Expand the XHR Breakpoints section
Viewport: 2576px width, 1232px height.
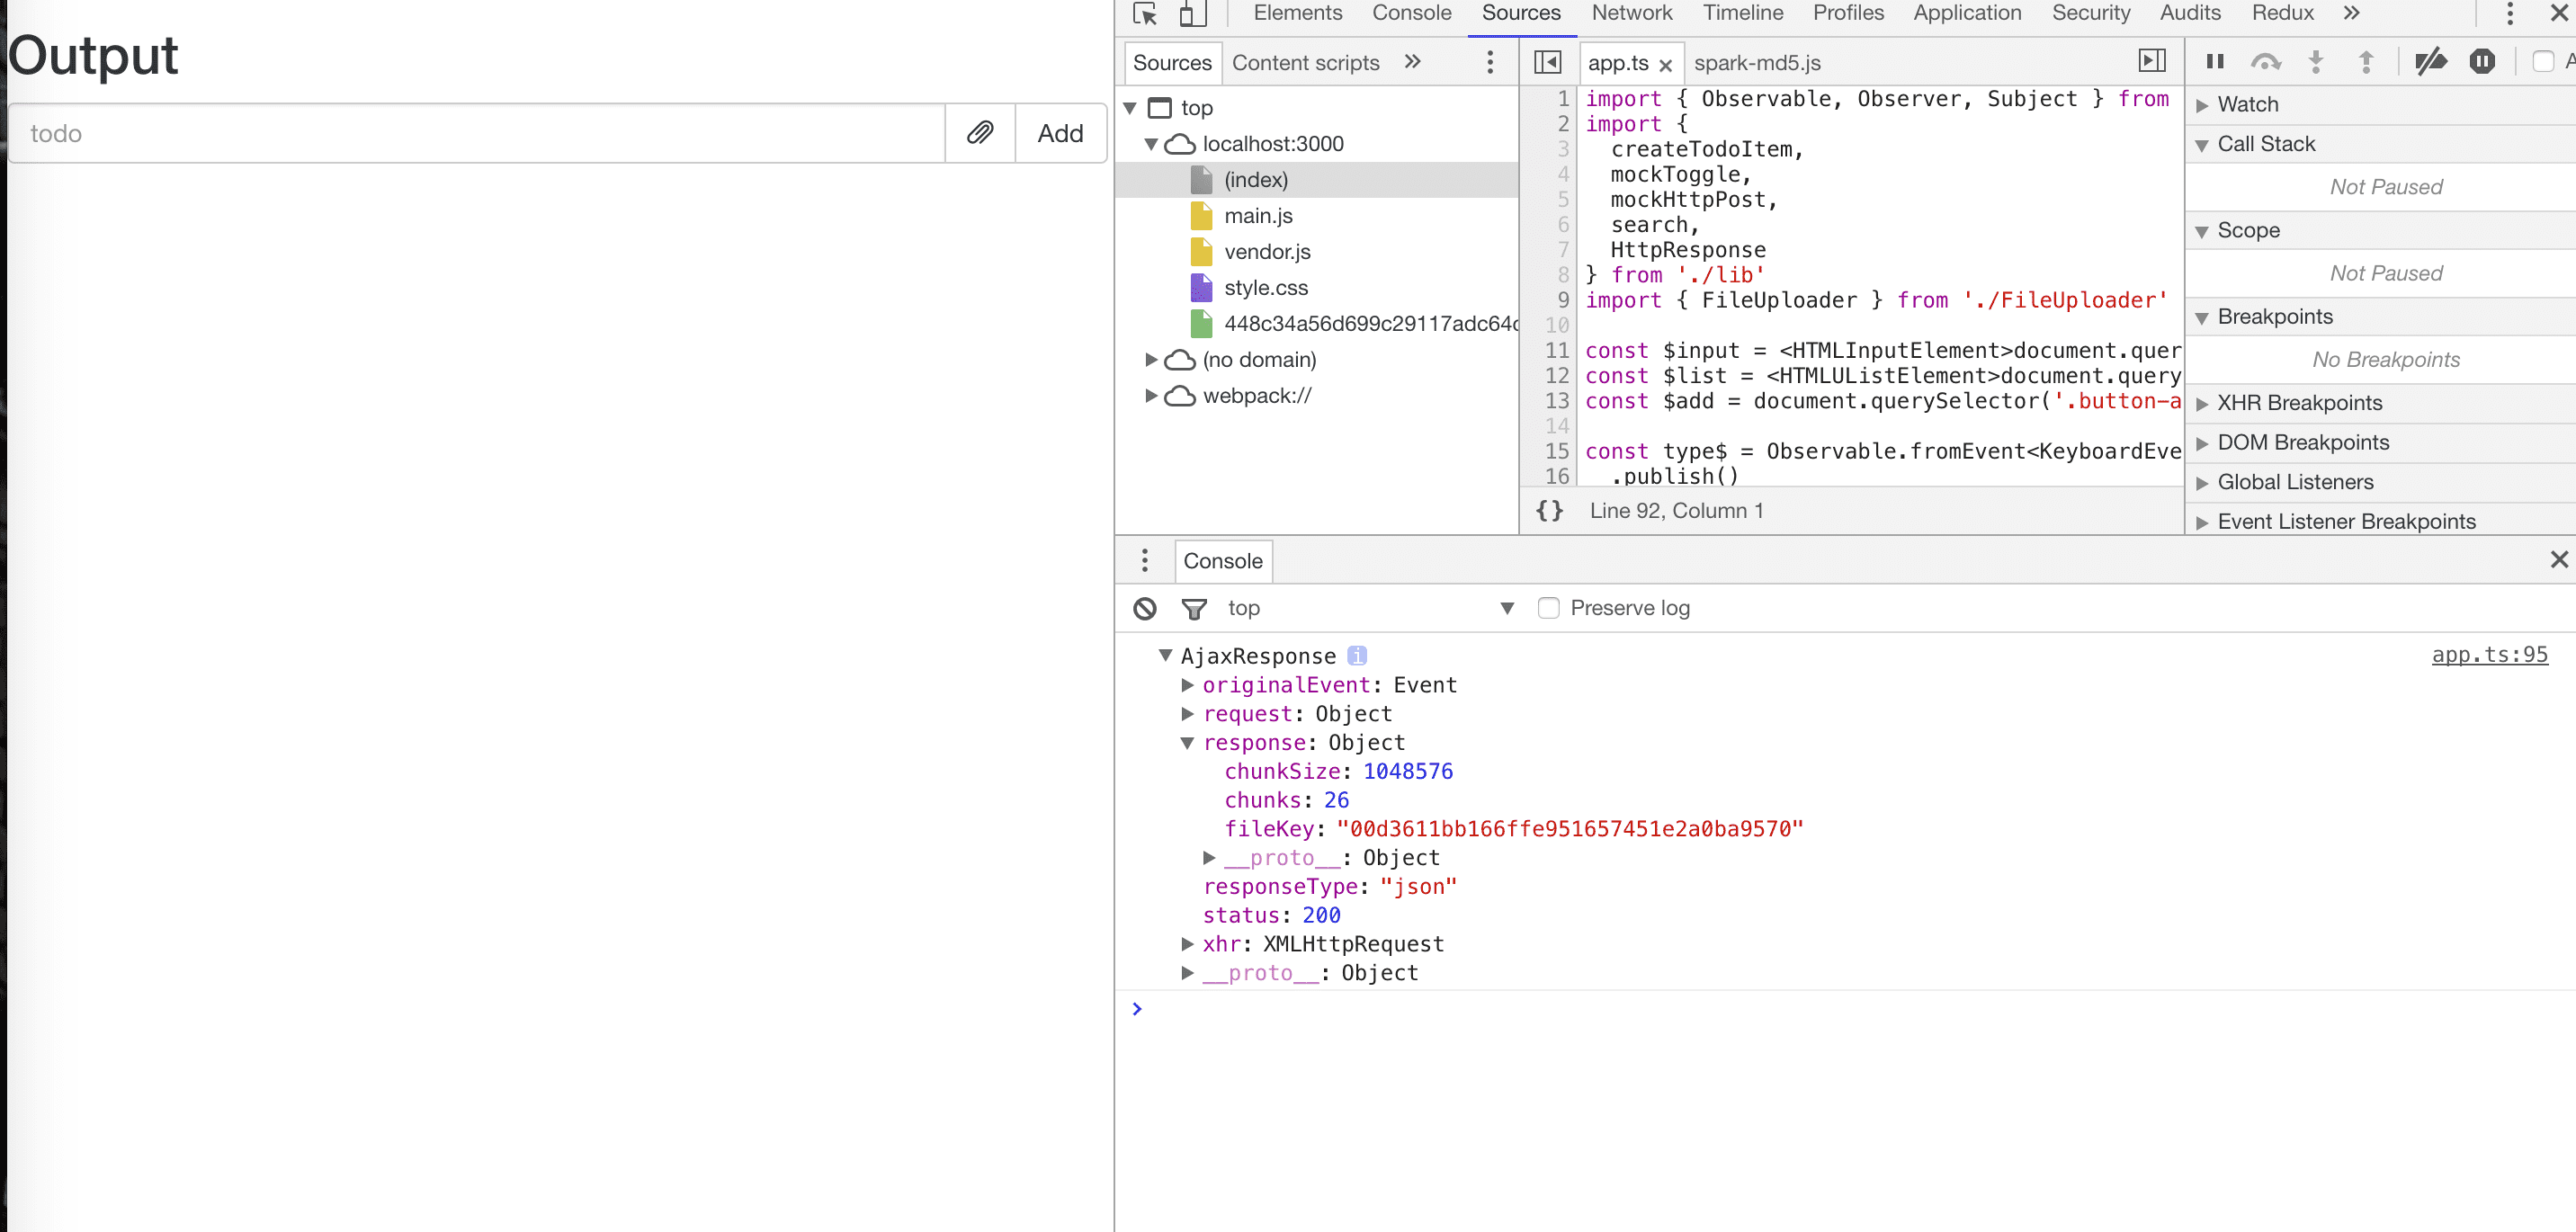(x=2299, y=403)
